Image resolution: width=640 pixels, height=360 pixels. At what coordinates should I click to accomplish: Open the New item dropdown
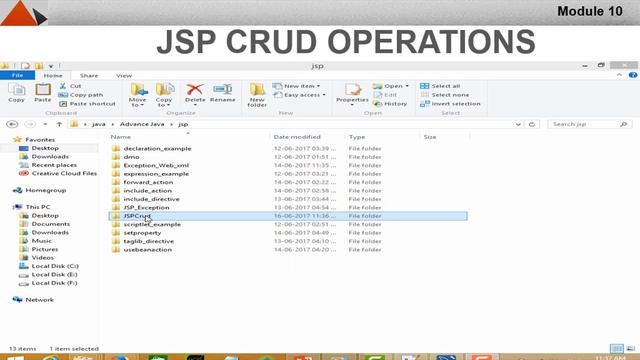297,86
